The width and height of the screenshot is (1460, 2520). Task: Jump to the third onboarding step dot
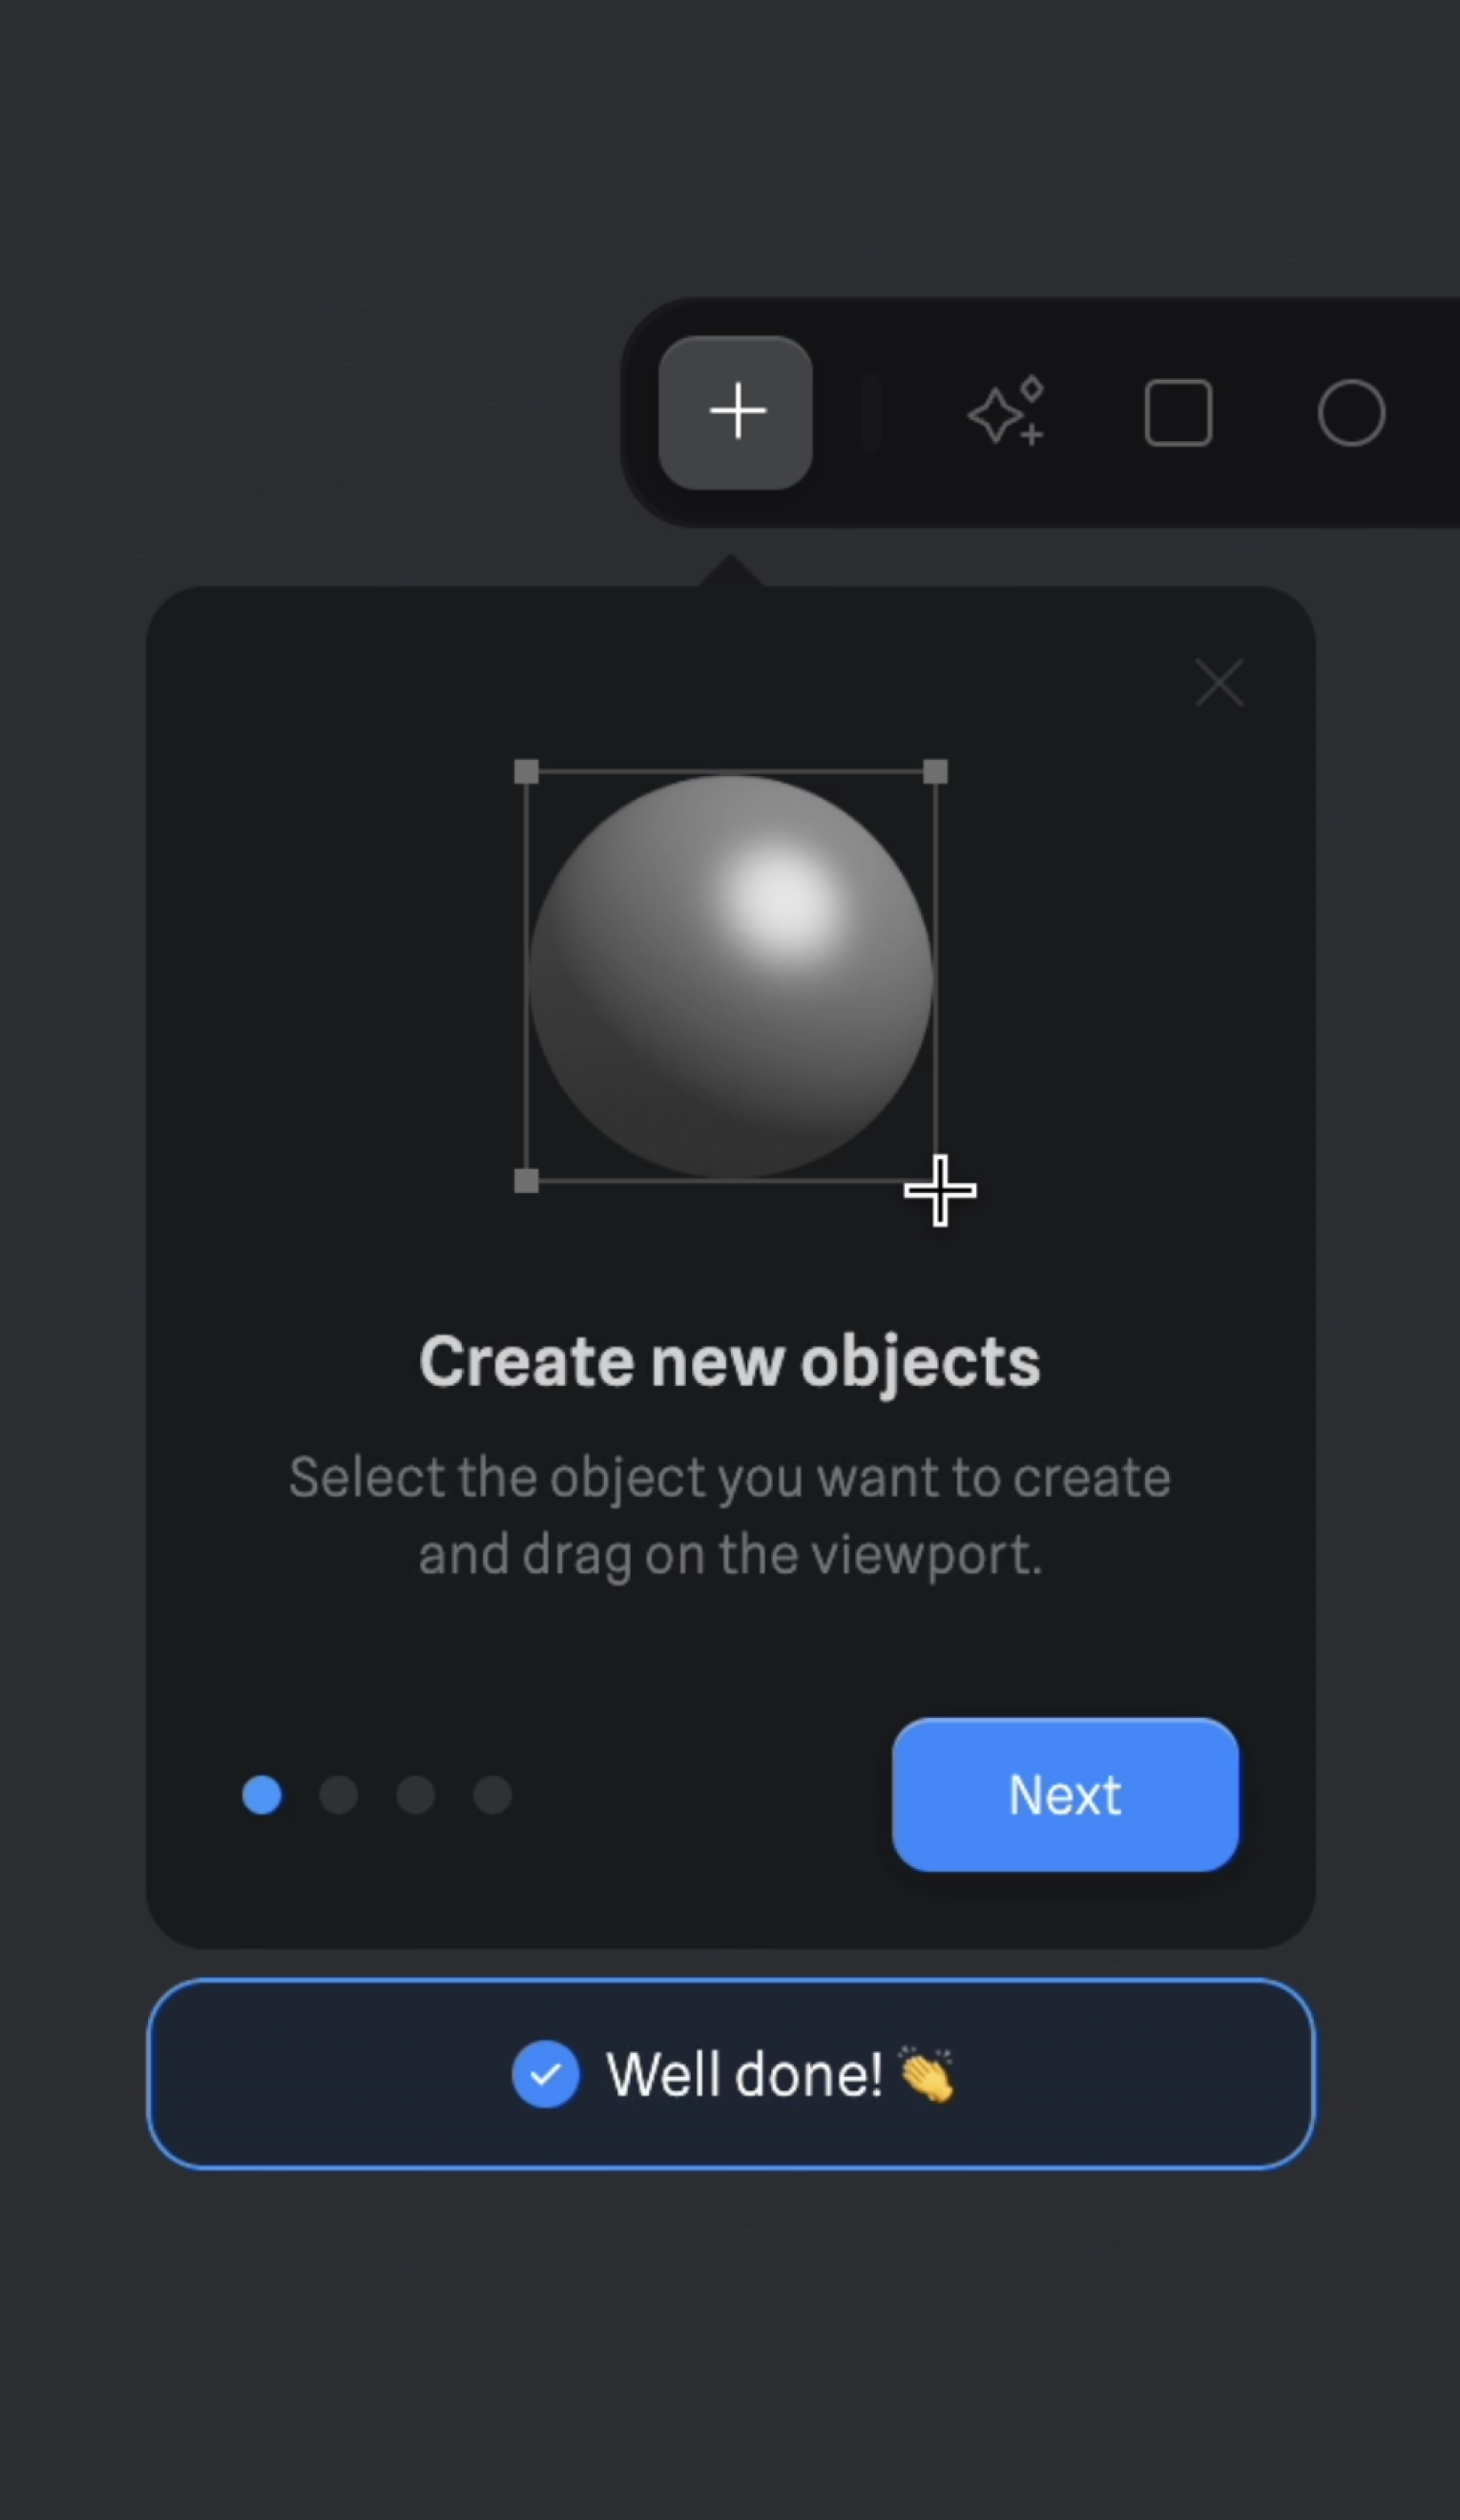pyautogui.click(x=416, y=1795)
